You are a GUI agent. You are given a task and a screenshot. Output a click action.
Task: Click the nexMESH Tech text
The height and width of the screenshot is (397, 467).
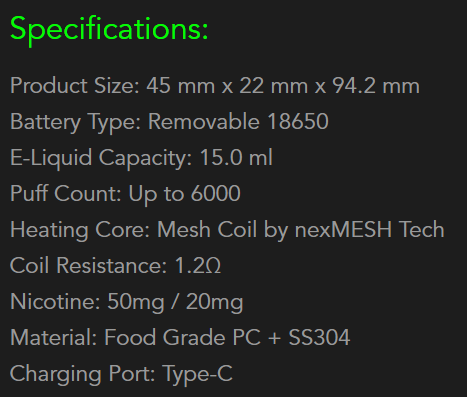[x=370, y=230]
